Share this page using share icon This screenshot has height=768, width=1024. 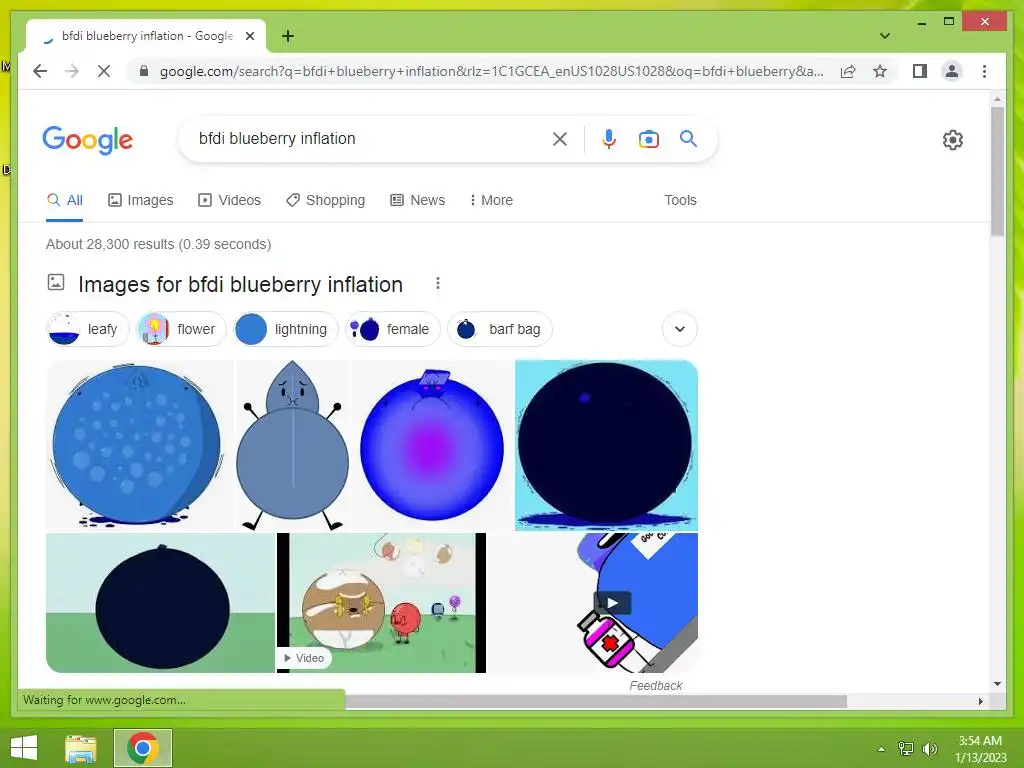pyautogui.click(x=848, y=71)
